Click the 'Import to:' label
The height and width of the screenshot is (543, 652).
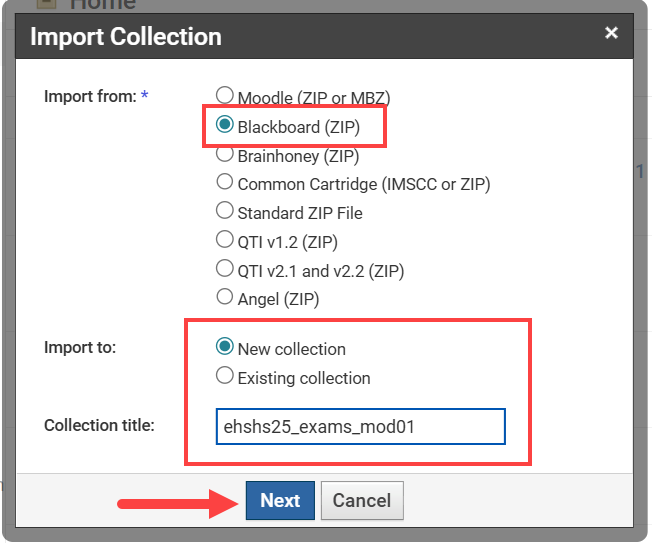tap(80, 348)
